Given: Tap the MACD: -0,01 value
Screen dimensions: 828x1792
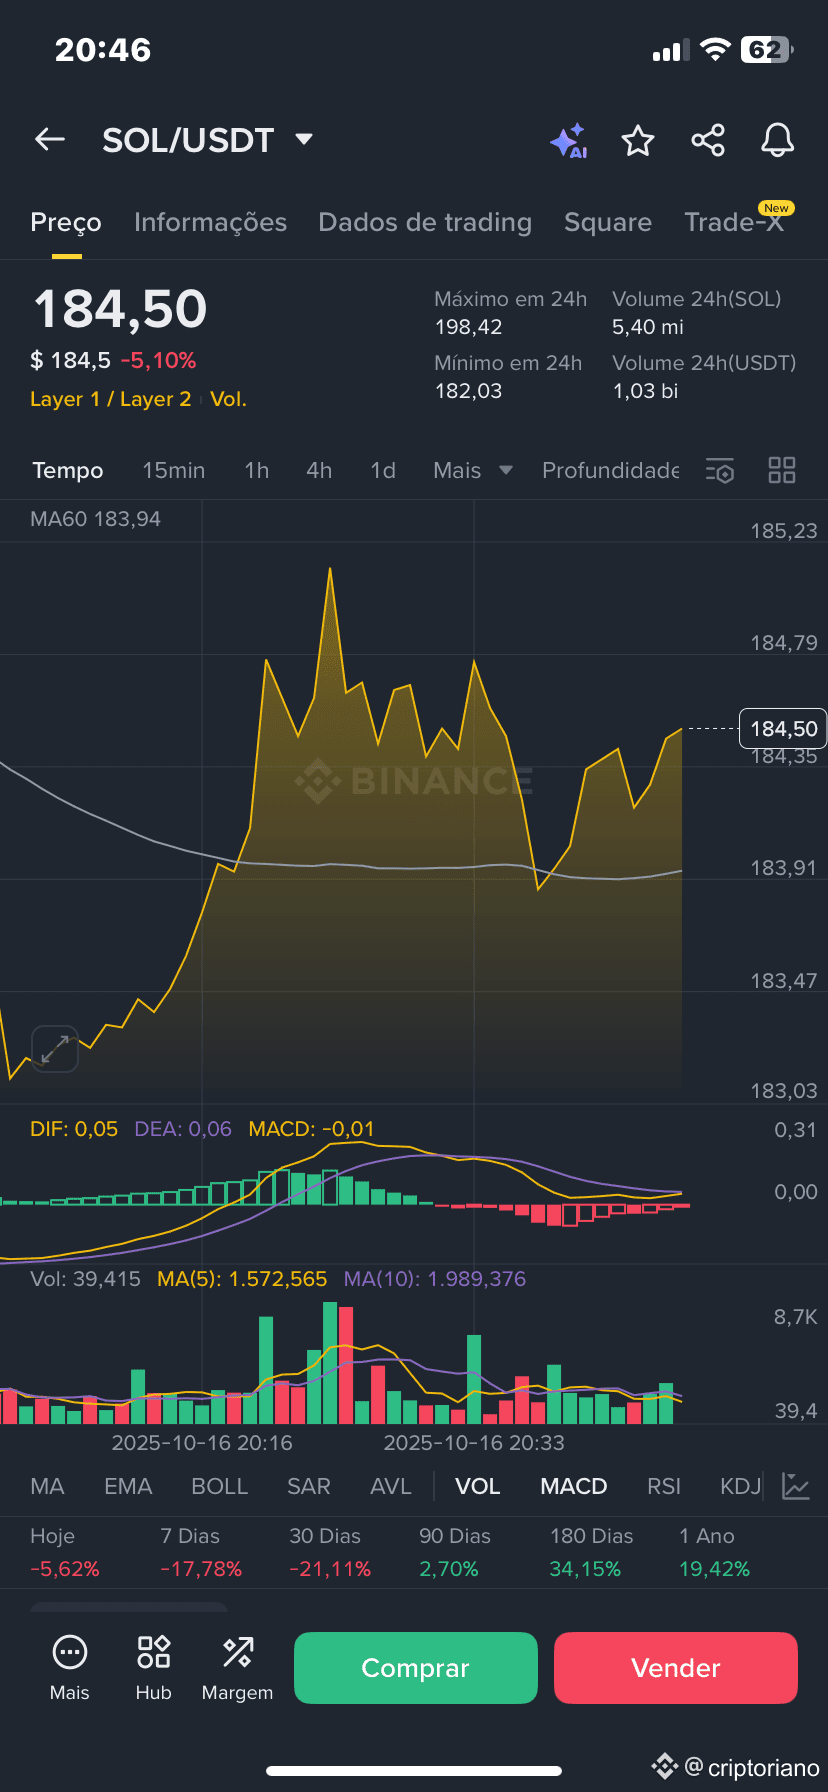Looking at the screenshot, I should click(312, 1129).
